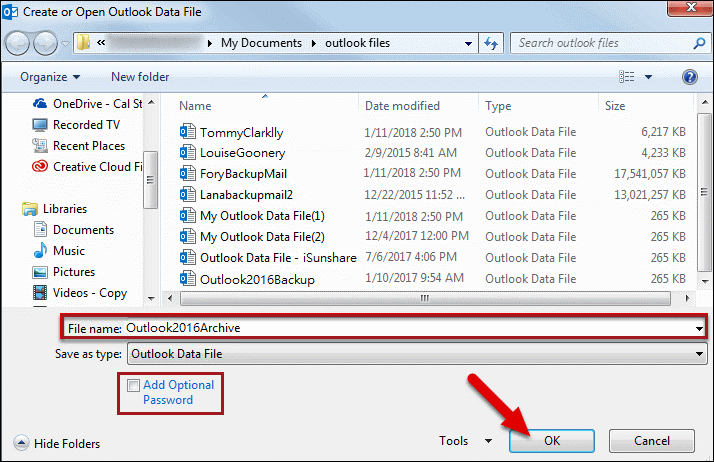
Task: Click New folder button
Action: click(x=140, y=77)
